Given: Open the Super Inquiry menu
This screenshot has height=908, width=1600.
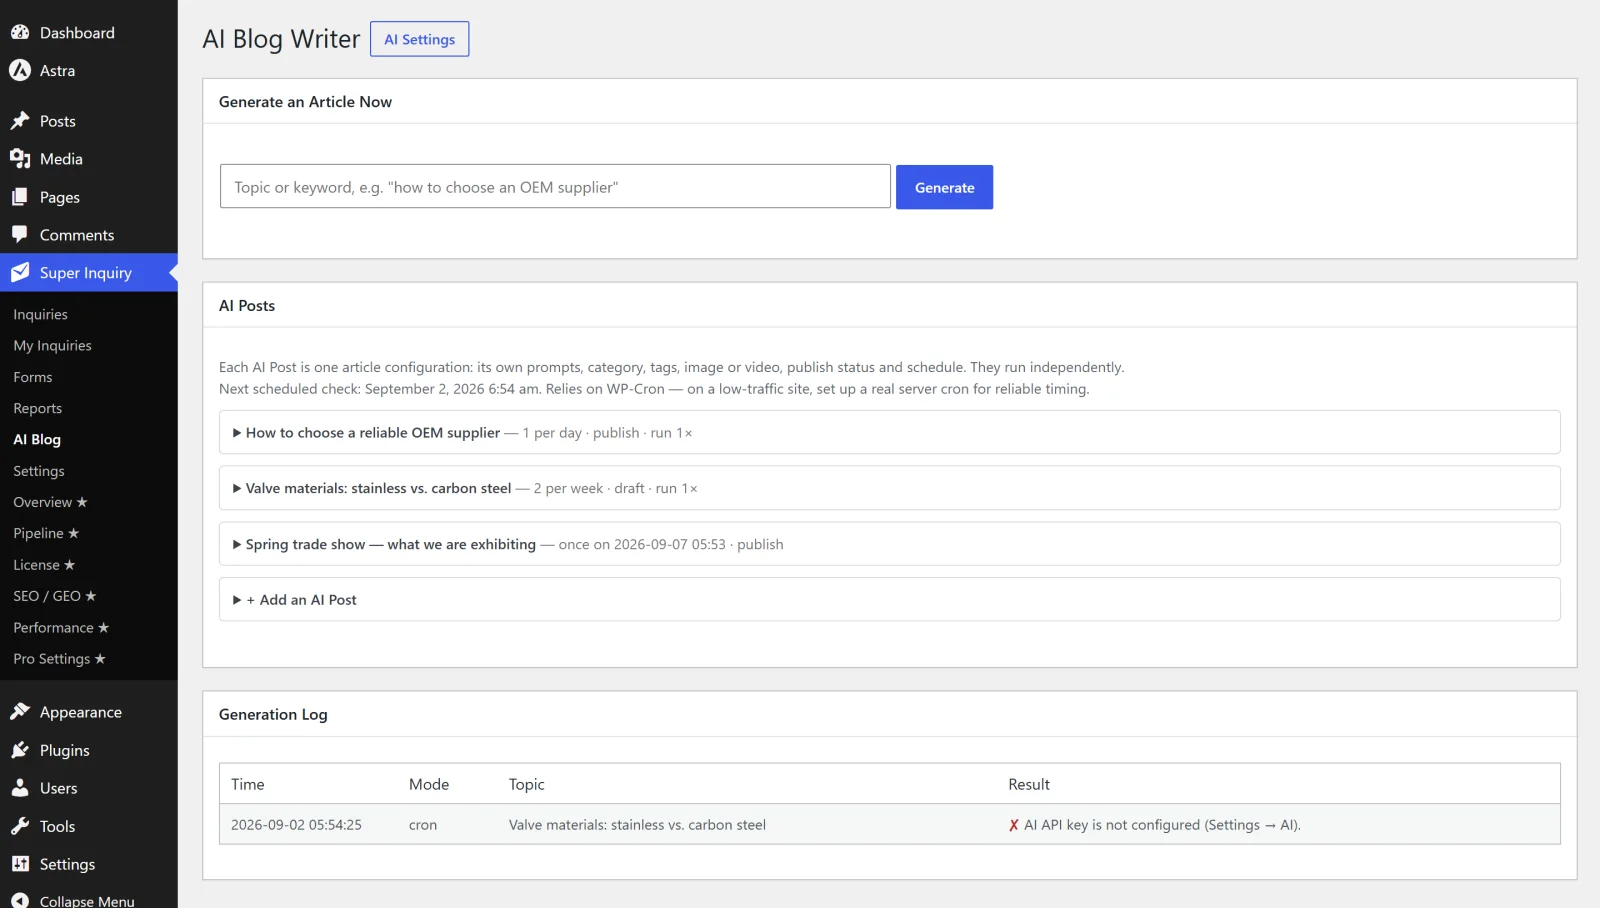Looking at the screenshot, I should click(89, 273).
